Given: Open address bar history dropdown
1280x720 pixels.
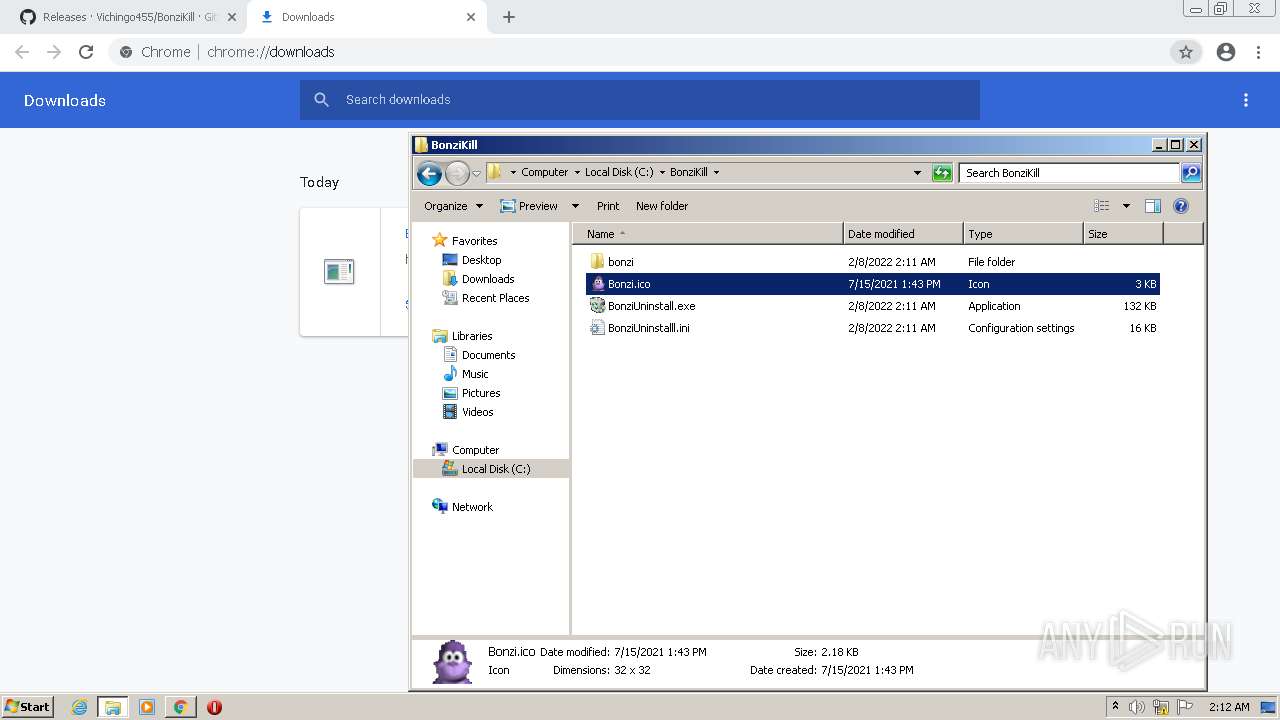Looking at the screenshot, I should click(917, 173).
